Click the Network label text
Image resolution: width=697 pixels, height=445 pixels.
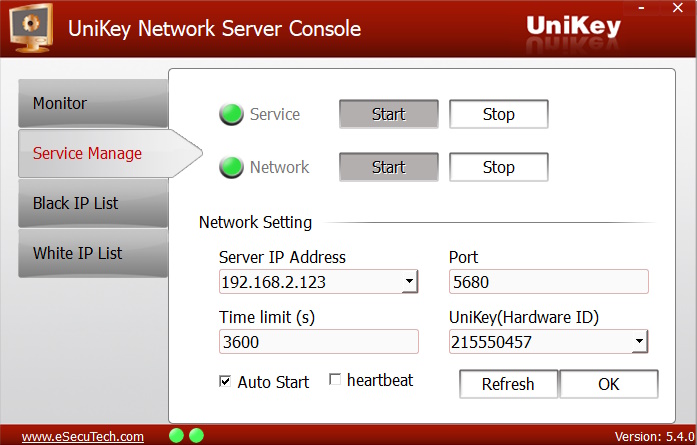tap(279, 167)
